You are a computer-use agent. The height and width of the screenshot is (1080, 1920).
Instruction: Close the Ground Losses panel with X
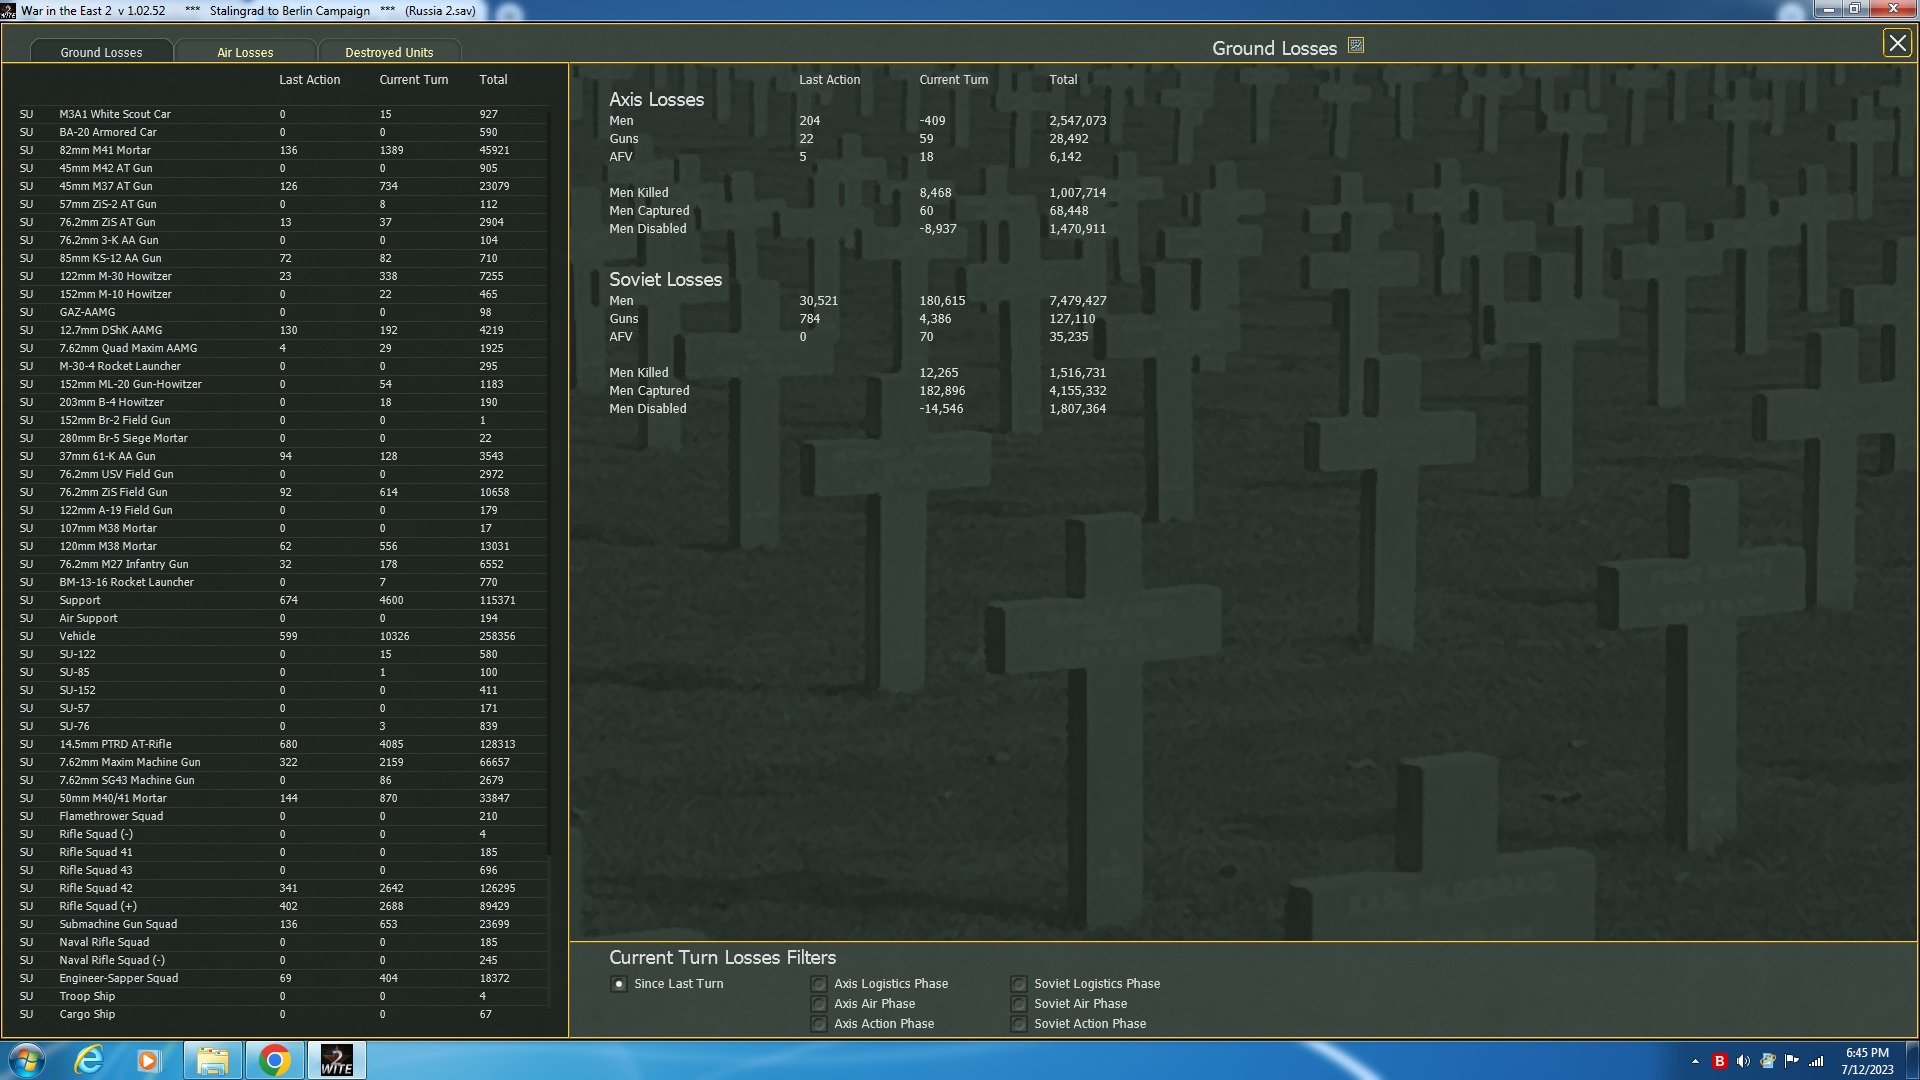[x=1896, y=43]
